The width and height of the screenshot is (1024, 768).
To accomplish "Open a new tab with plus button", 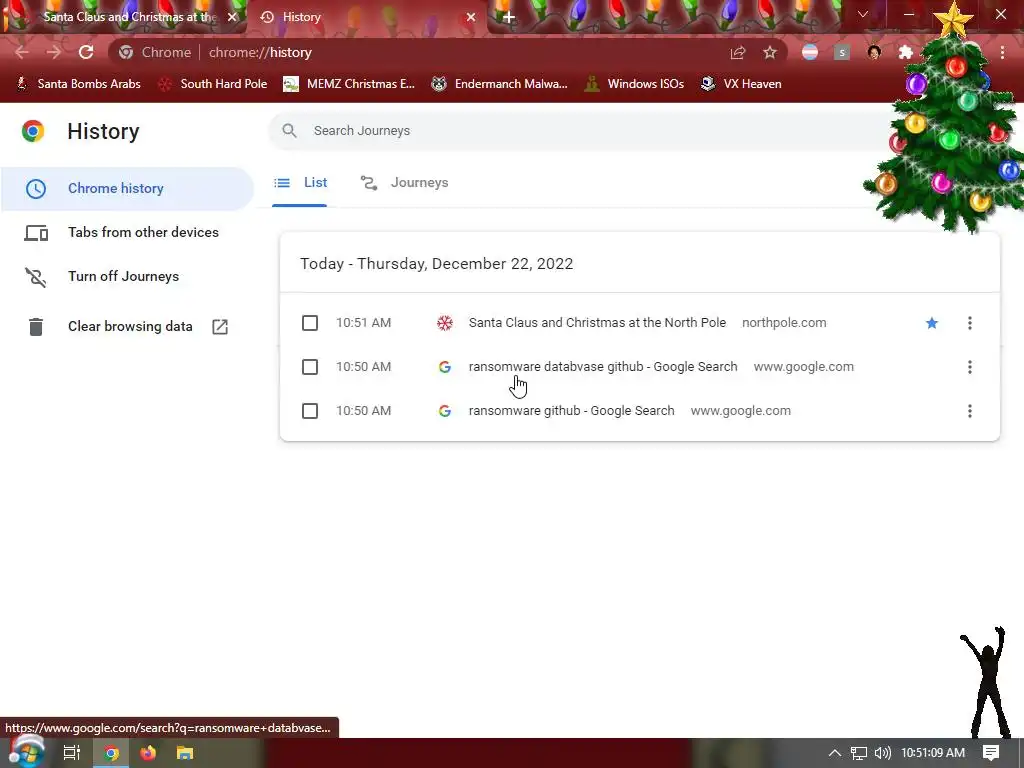I will [509, 17].
